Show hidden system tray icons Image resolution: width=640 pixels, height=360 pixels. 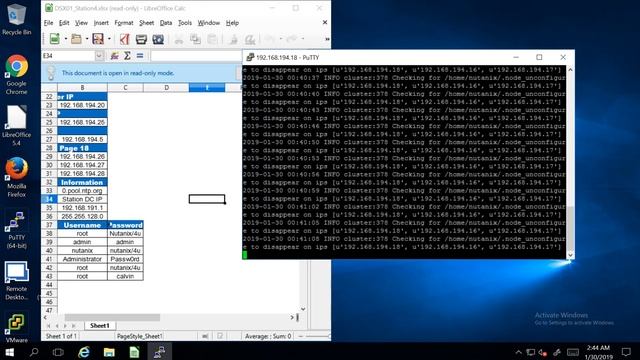pos(518,352)
